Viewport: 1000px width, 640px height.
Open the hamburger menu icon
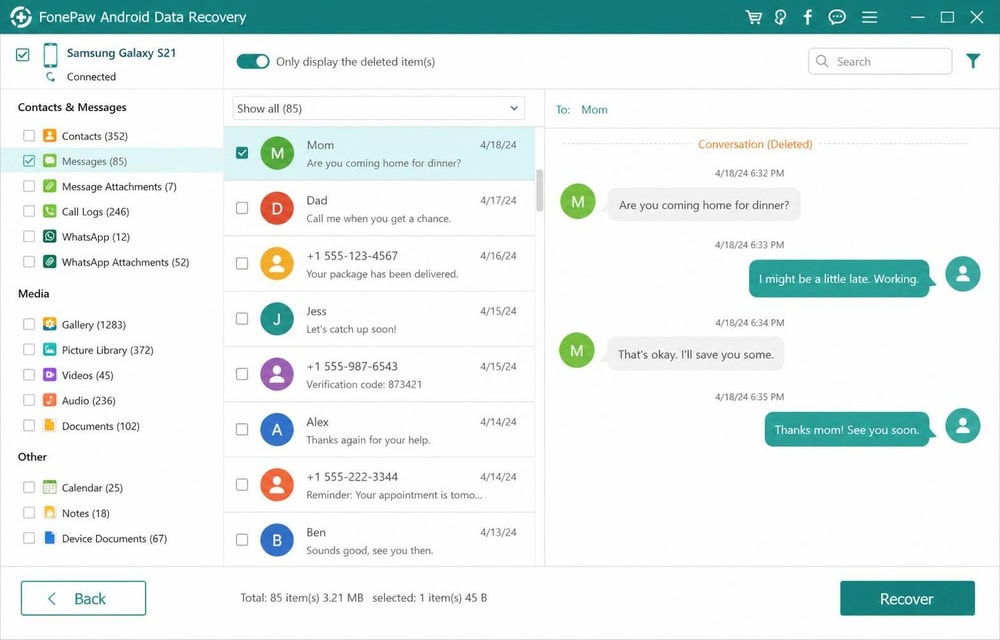(869, 17)
